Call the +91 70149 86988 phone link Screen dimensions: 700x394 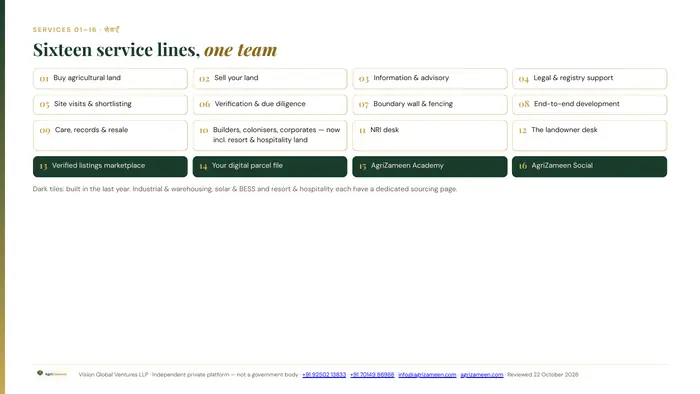372,375
